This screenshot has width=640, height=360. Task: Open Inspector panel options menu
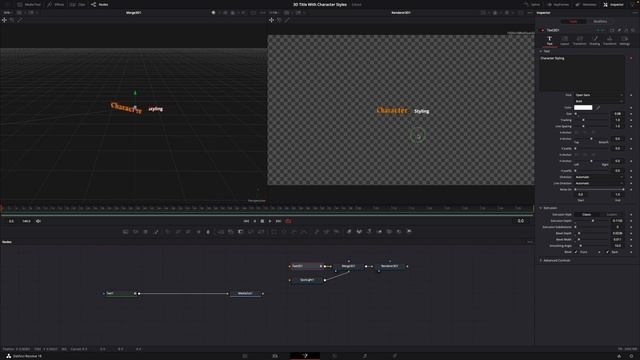[x=635, y=13]
